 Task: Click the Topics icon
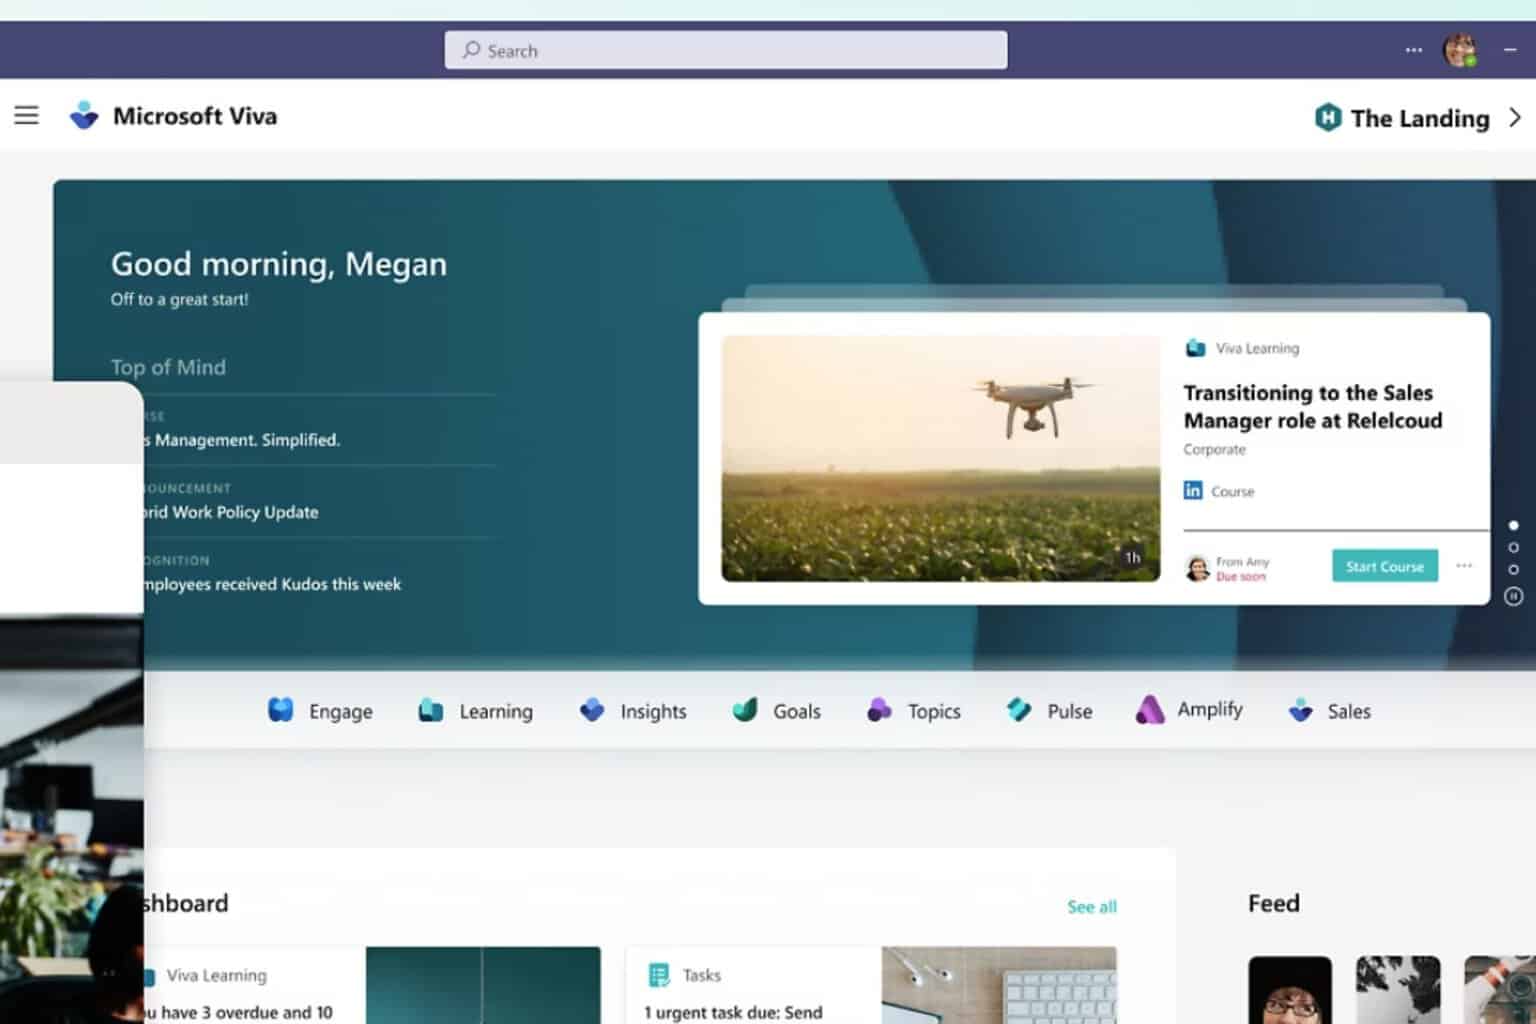(879, 710)
